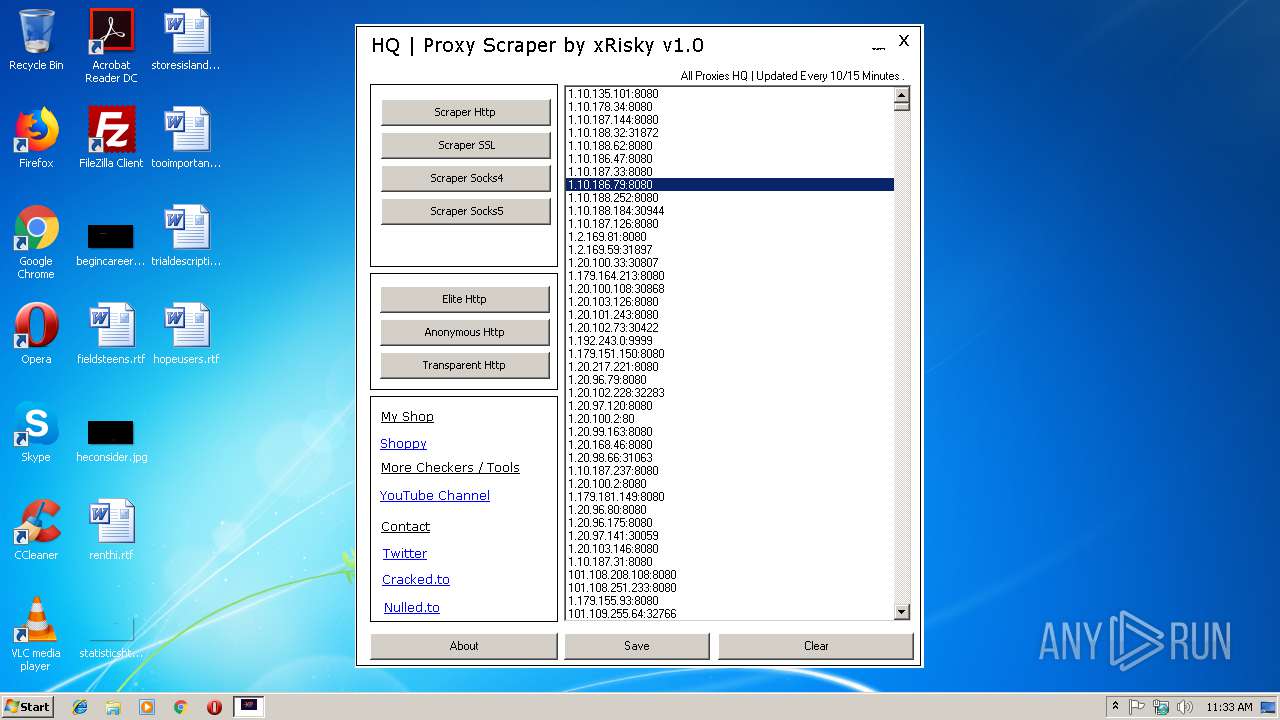
Task: Open the Twitter link
Action: point(405,553)
